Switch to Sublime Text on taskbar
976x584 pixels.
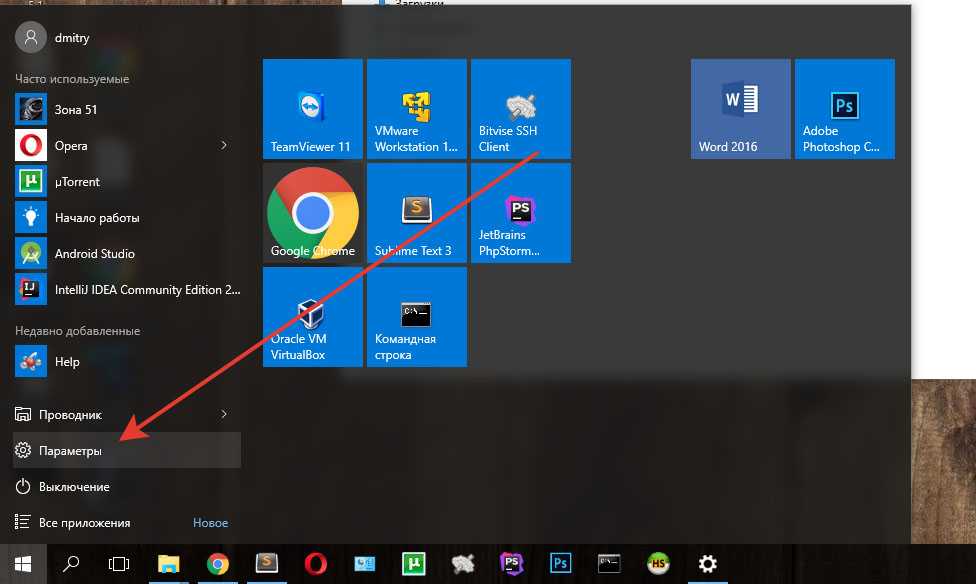point(266,564)
